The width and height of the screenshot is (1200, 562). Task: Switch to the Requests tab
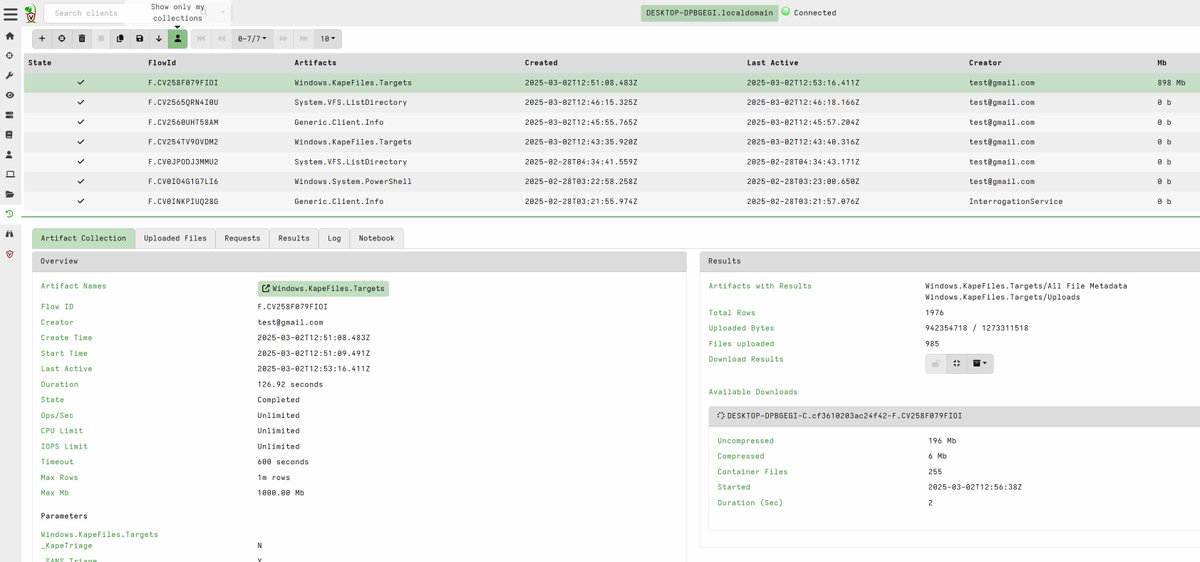242,238
